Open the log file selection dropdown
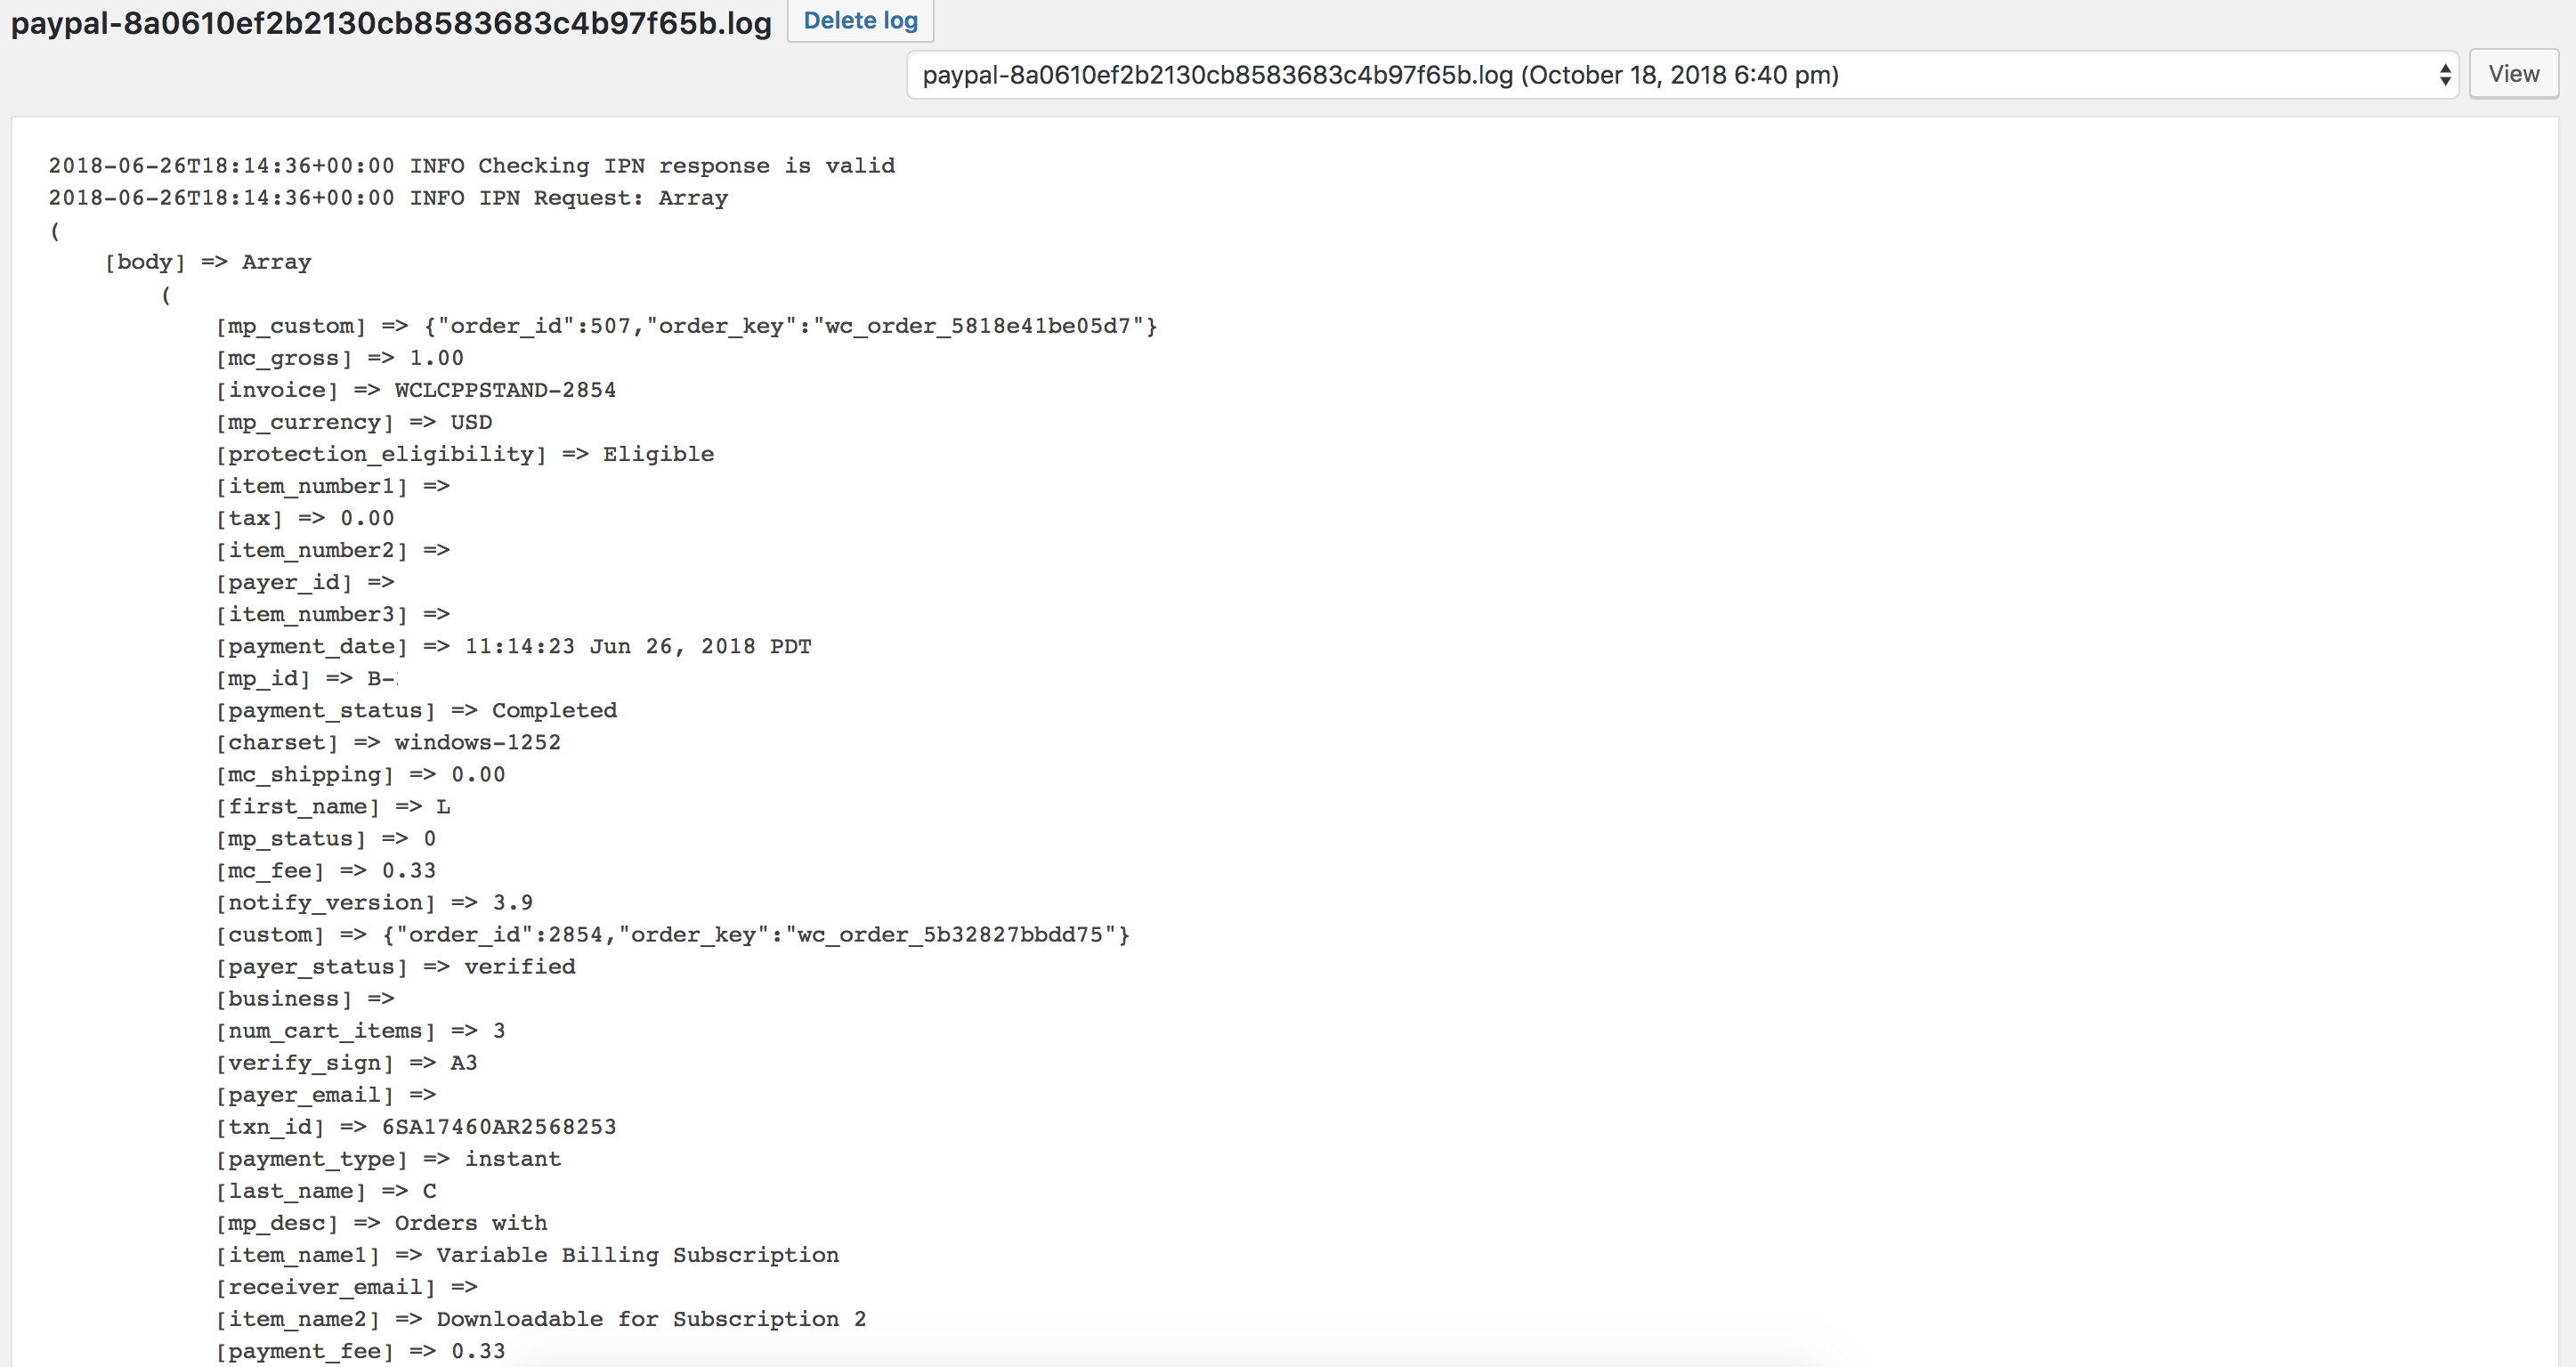The image size is (2576, 1367). pos(1682,75)
